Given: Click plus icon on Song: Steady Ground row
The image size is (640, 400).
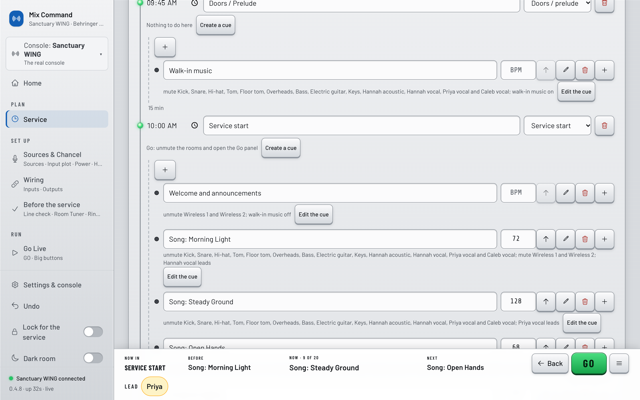Looking at the screenshot, I should 604,302.
